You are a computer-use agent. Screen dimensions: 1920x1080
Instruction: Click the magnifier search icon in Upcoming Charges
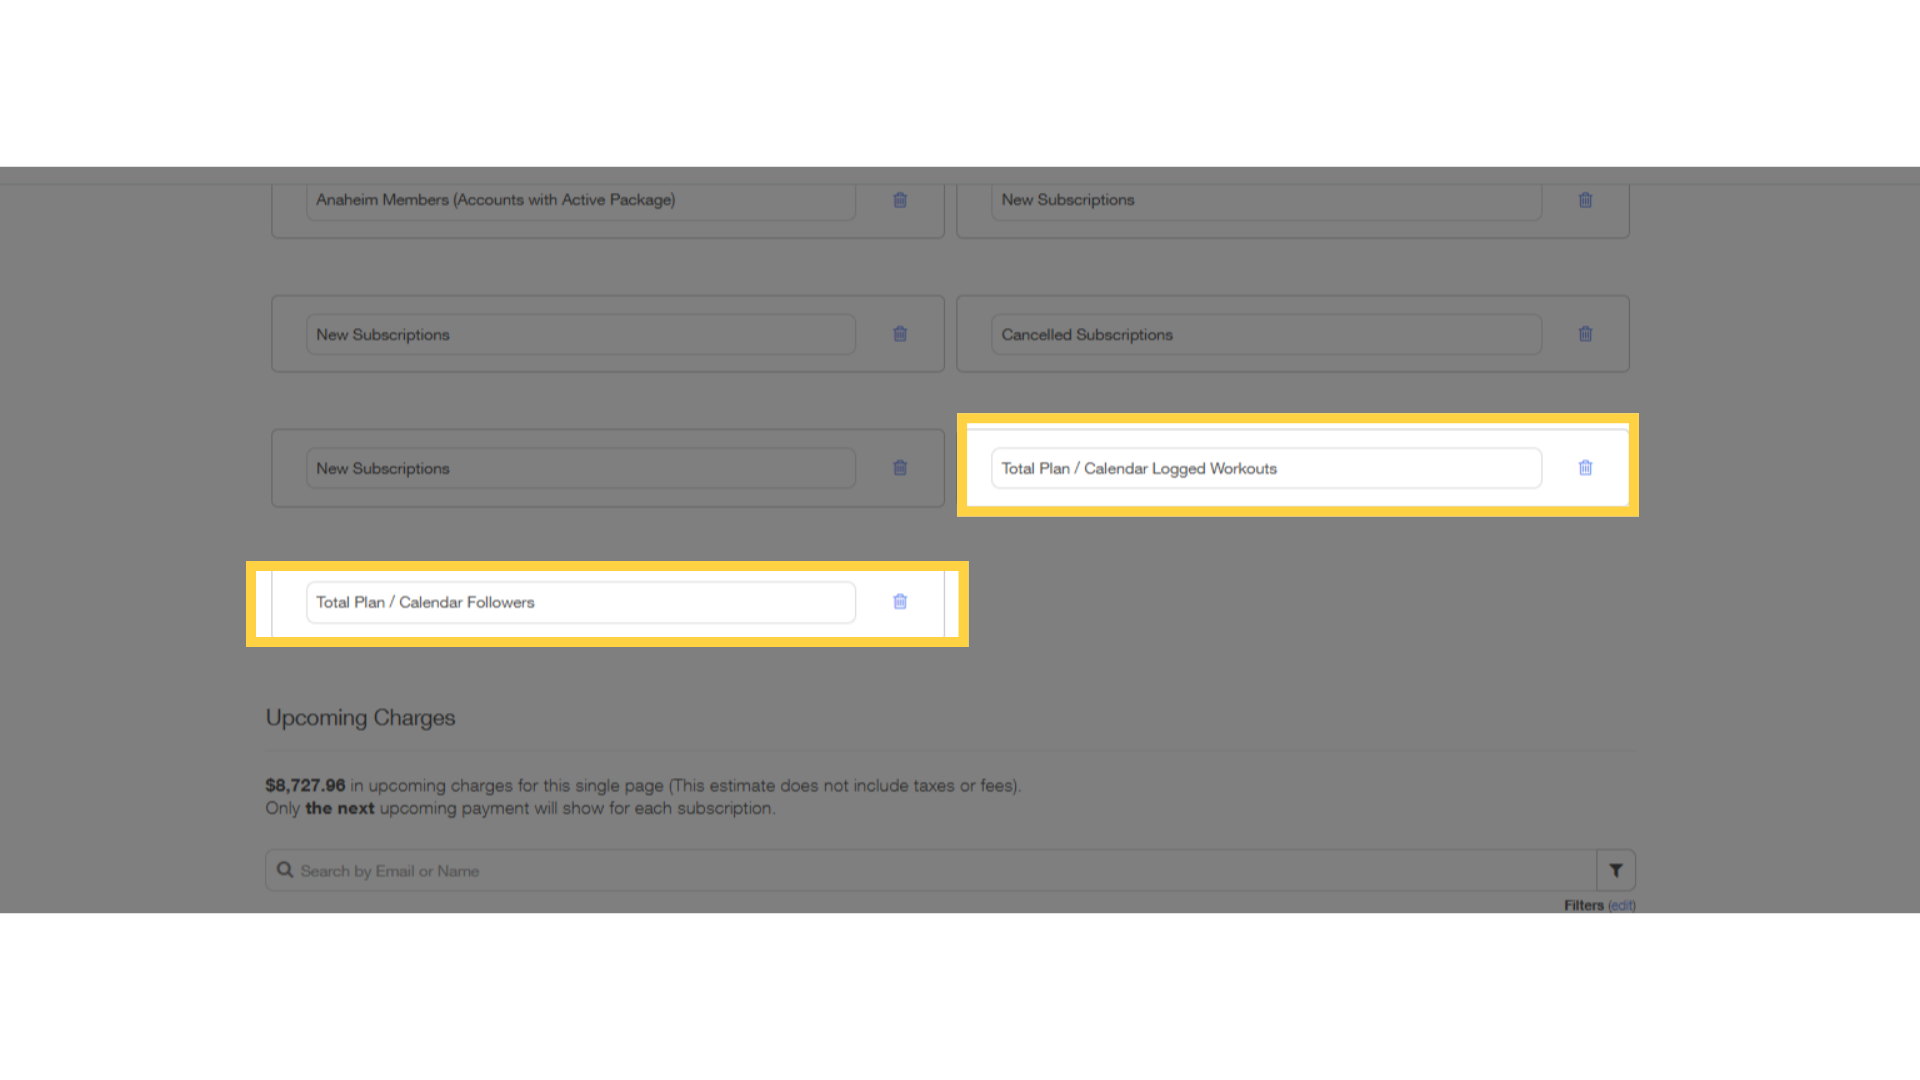285,870
